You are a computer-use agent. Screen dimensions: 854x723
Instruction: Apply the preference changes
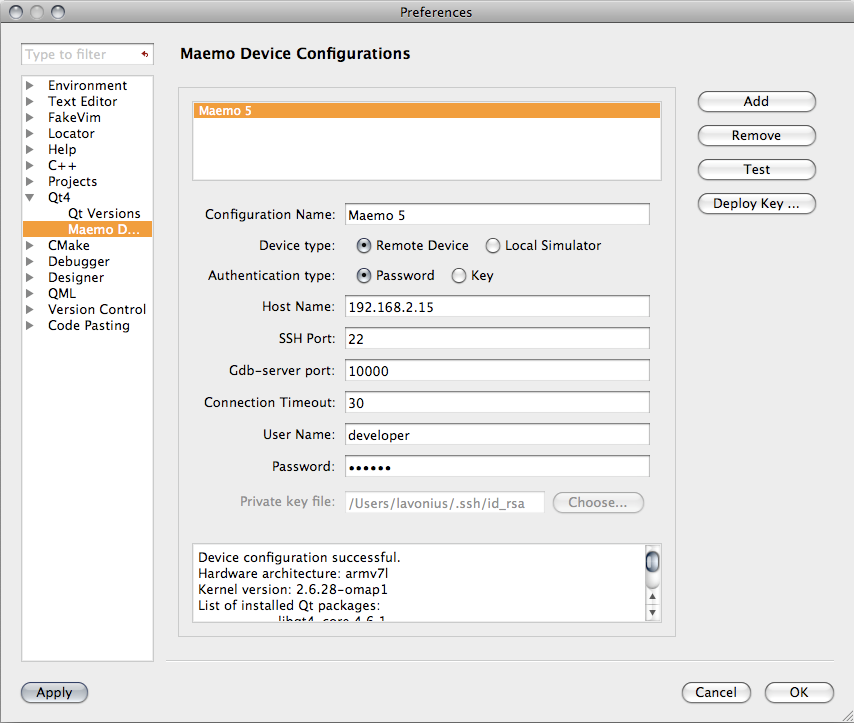54,692
